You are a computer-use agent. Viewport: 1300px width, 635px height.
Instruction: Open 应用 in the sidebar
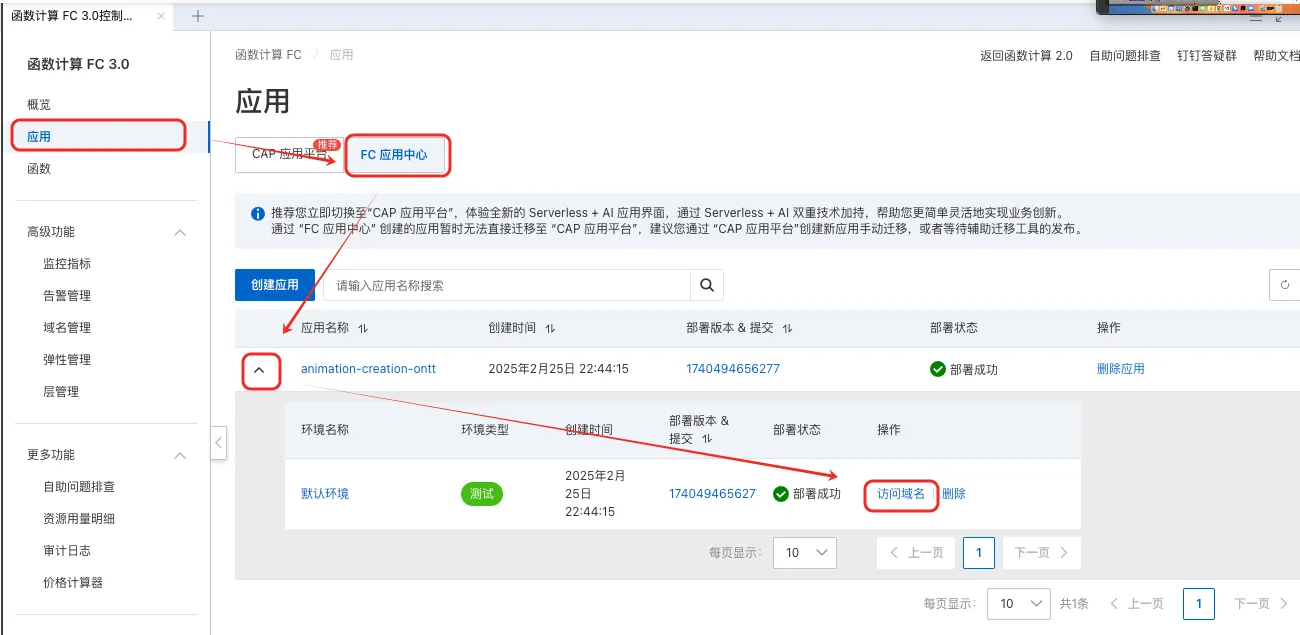click(39, 136)
